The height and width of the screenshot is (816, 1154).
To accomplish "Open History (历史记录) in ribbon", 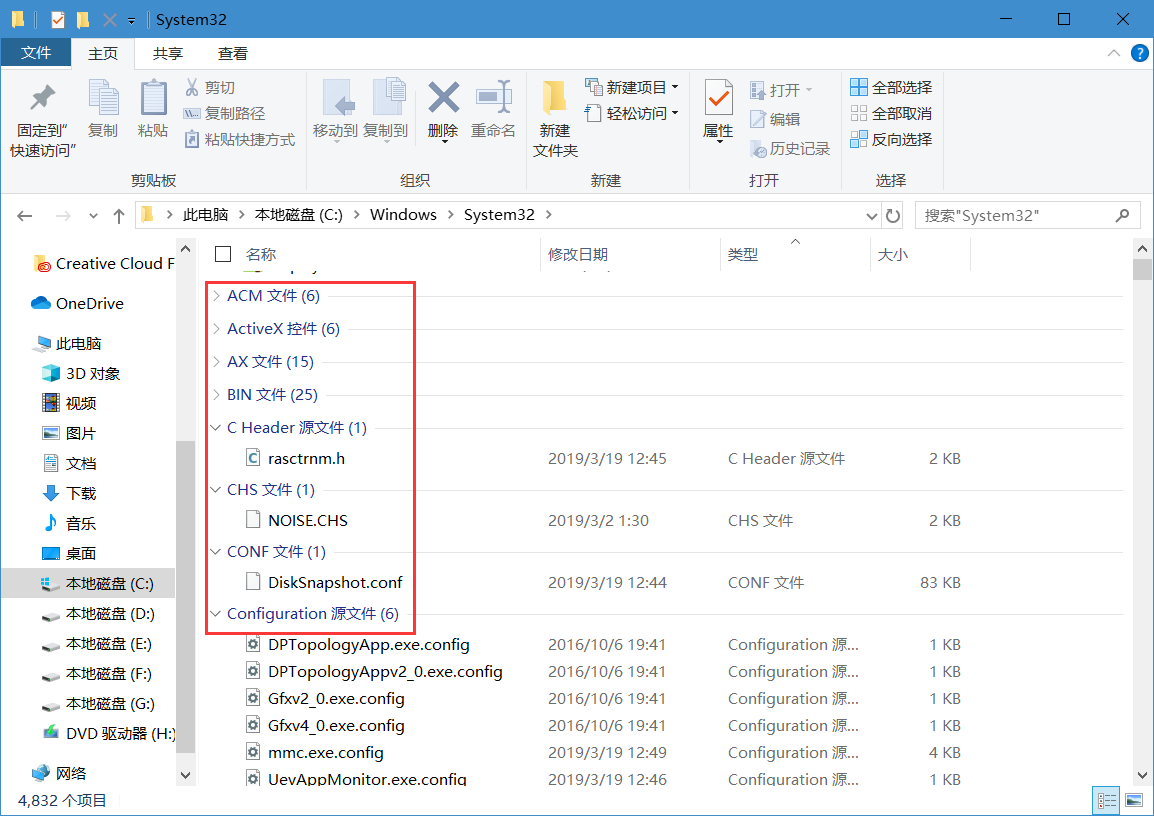I will point(790,149).
